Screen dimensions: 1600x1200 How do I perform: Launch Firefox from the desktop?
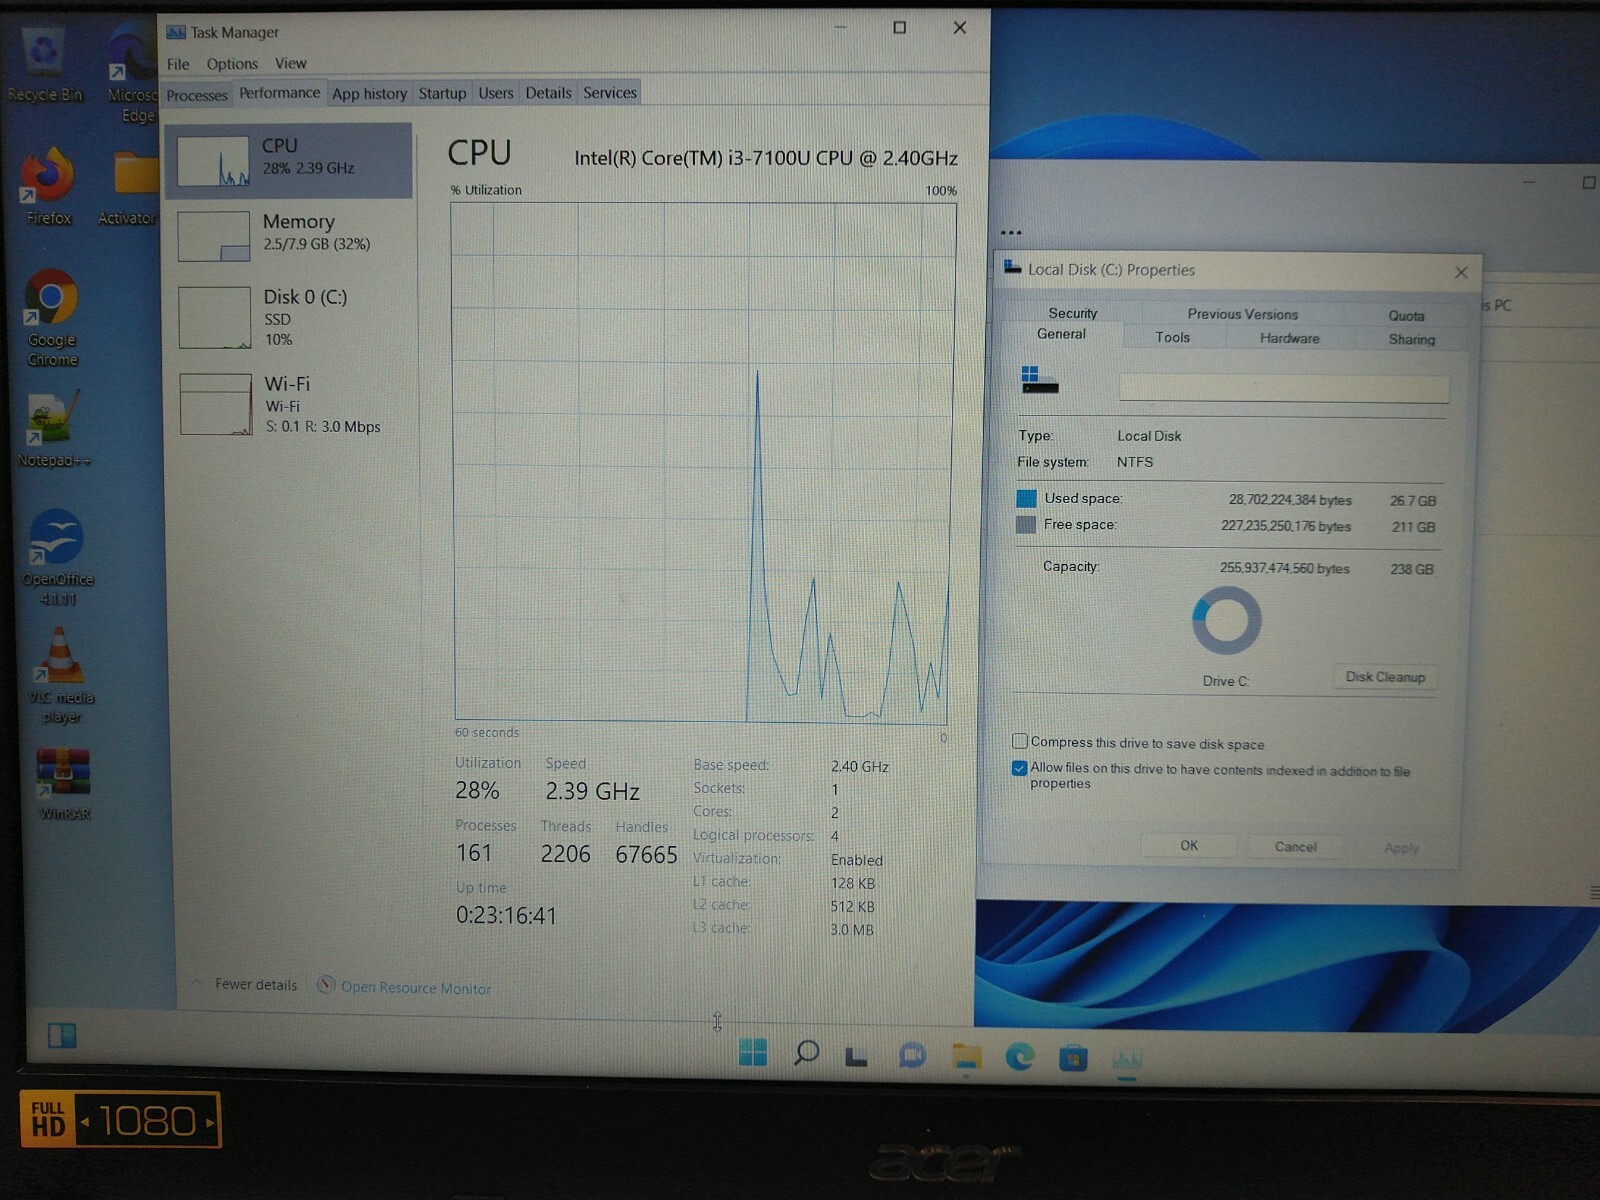point(48,186)
